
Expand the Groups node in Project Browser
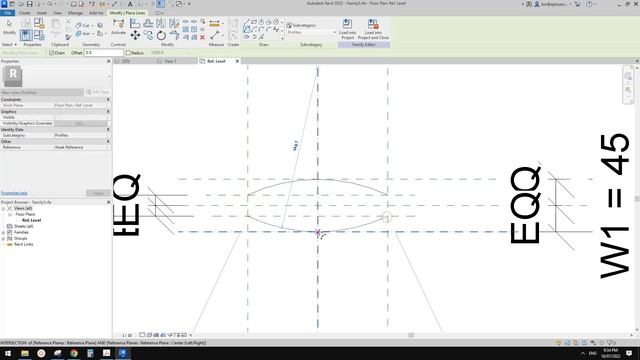pos(3,238)
